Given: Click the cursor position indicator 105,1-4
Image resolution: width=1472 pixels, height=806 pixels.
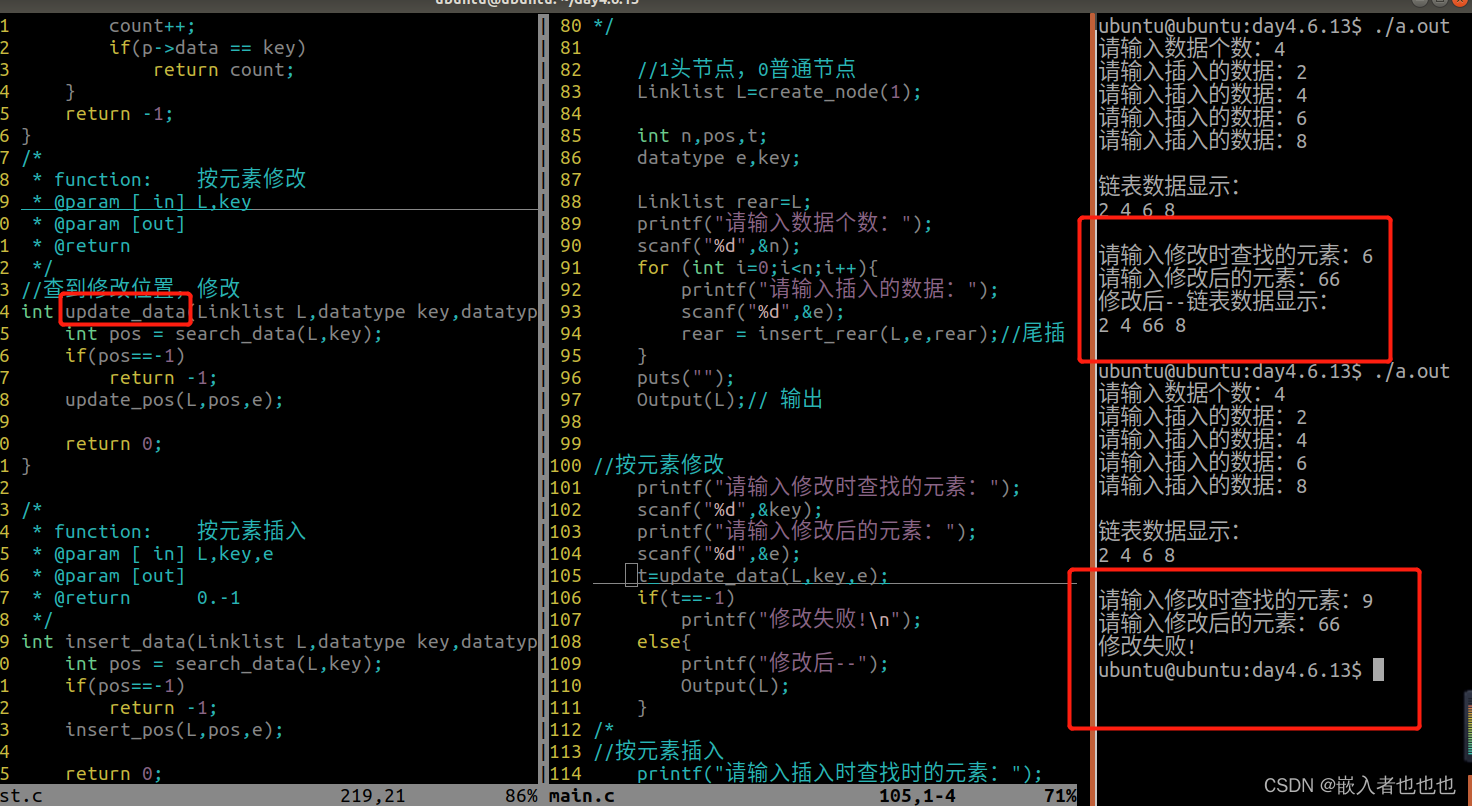Looking at the screenshot, I should (919, 795).
